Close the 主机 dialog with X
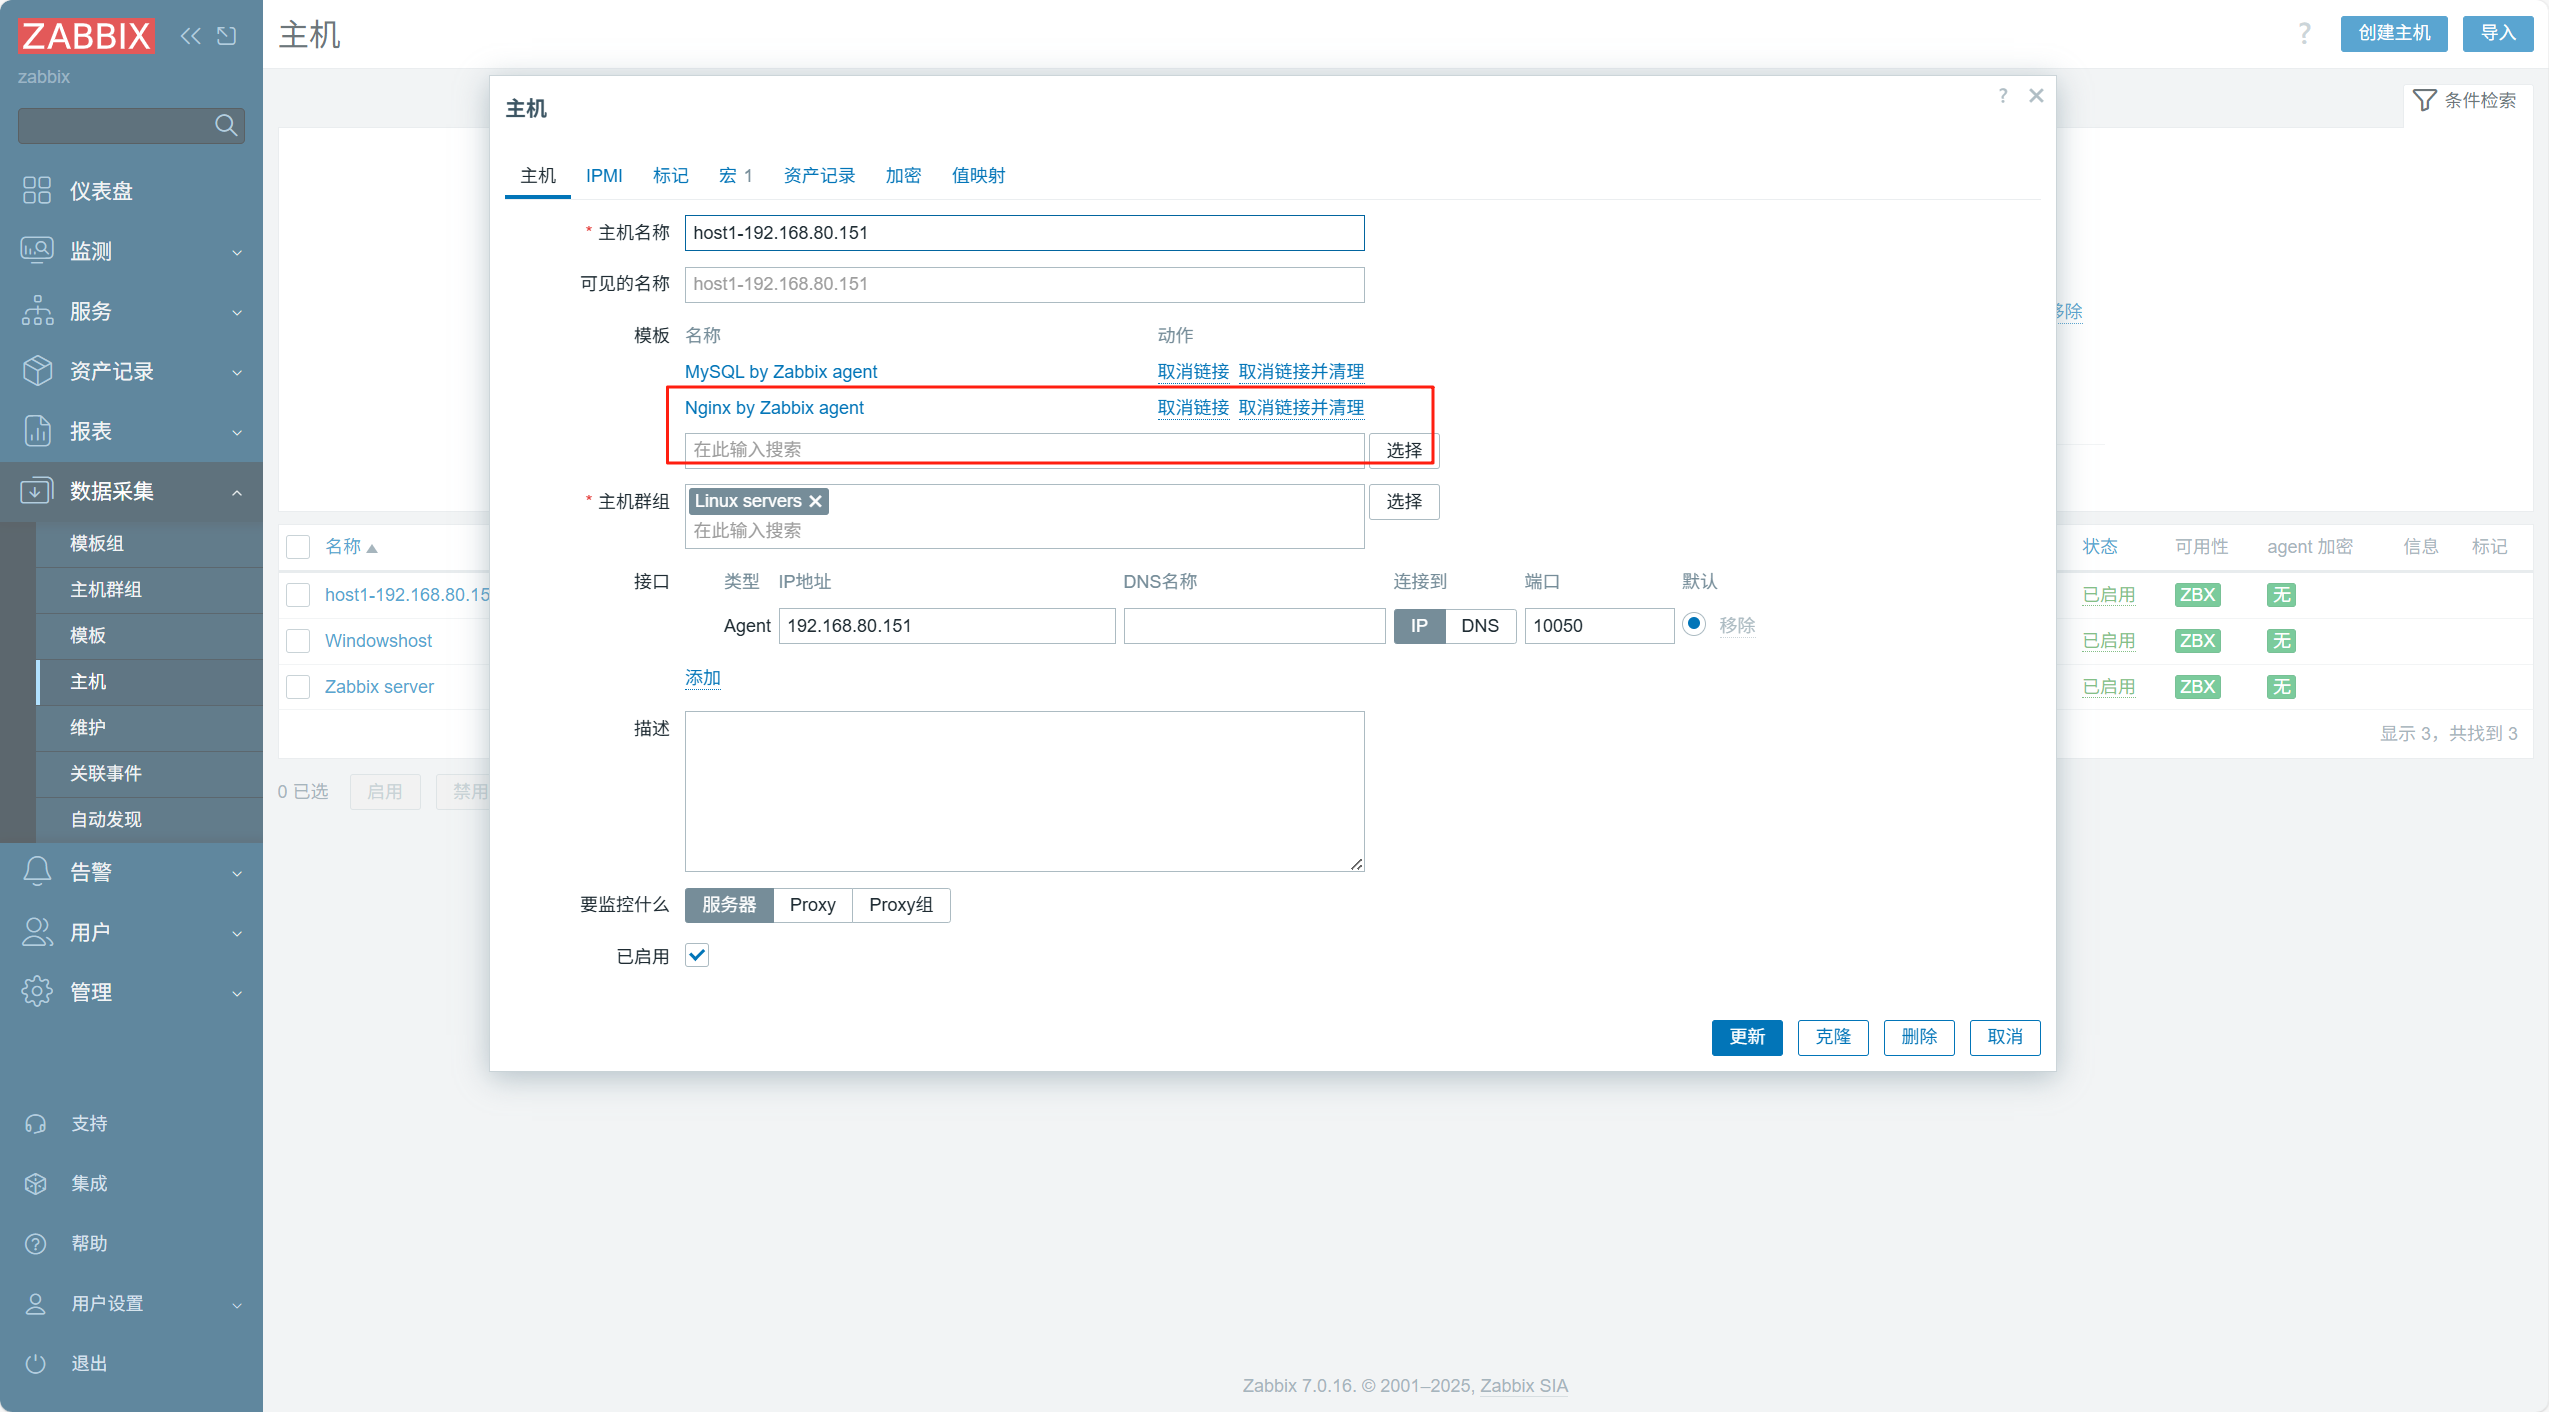 point(2036,95)
